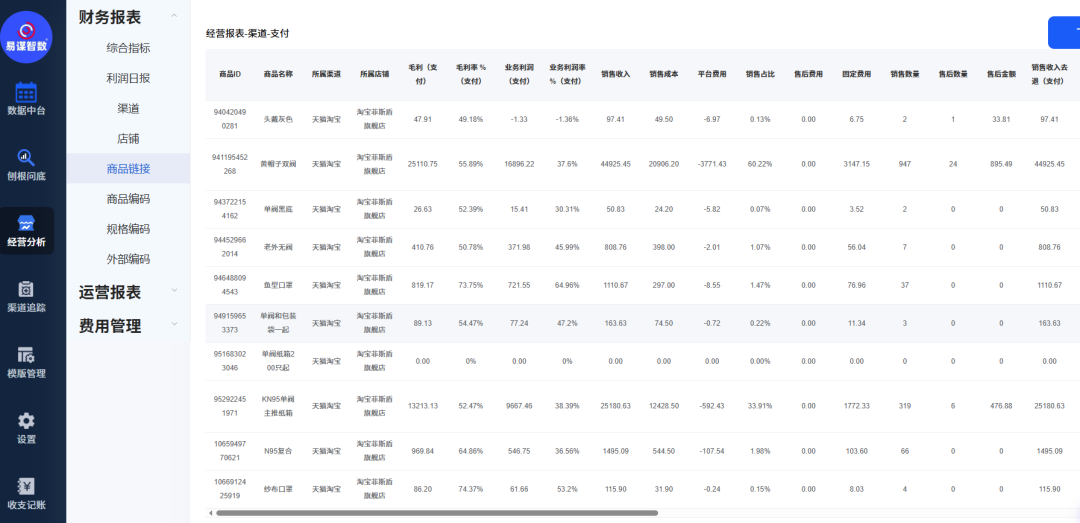This screenshot has width=1080, height=523.
Task: Click the -3771.43 platform fee cell
Action: [x=712, y=164]
